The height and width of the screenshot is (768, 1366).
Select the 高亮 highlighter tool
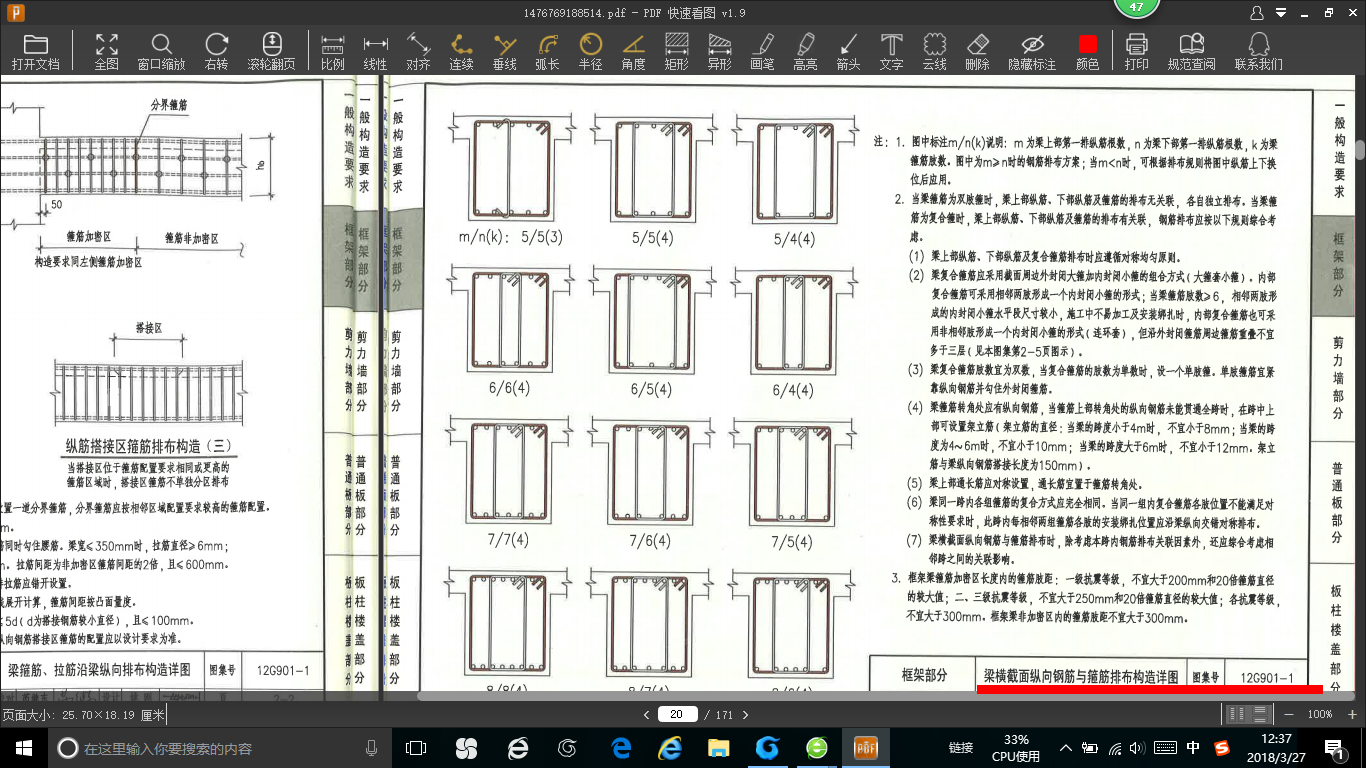click(805, 51)
